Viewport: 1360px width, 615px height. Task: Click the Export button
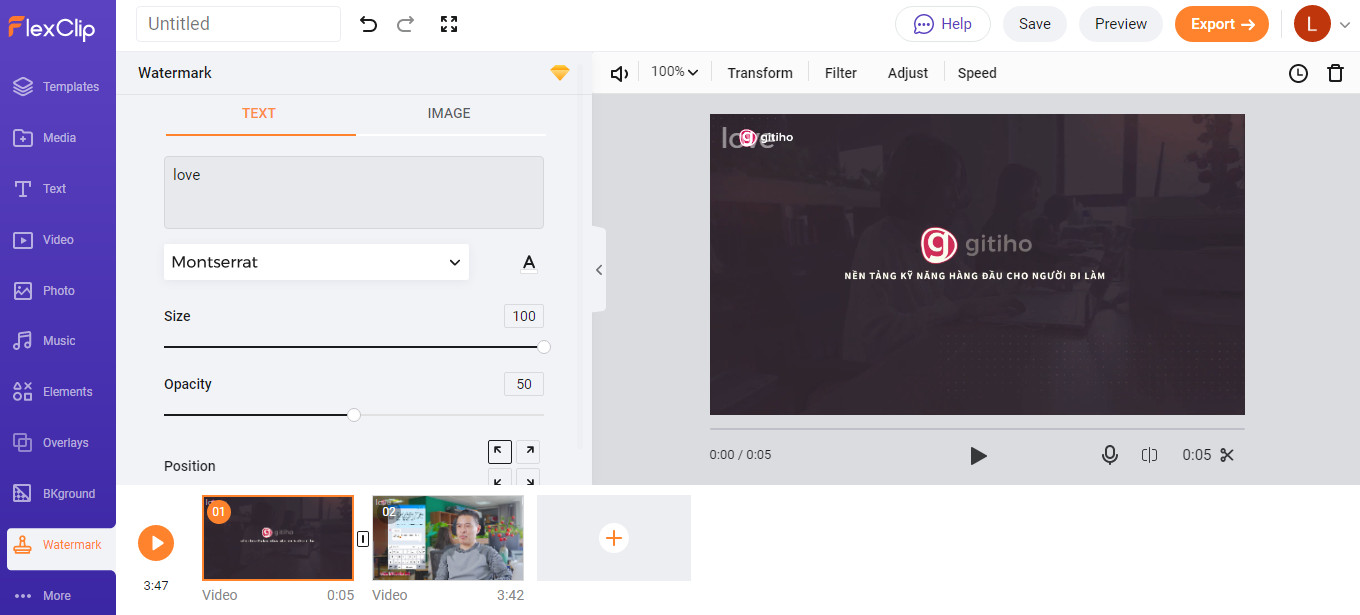point(1221,24)
